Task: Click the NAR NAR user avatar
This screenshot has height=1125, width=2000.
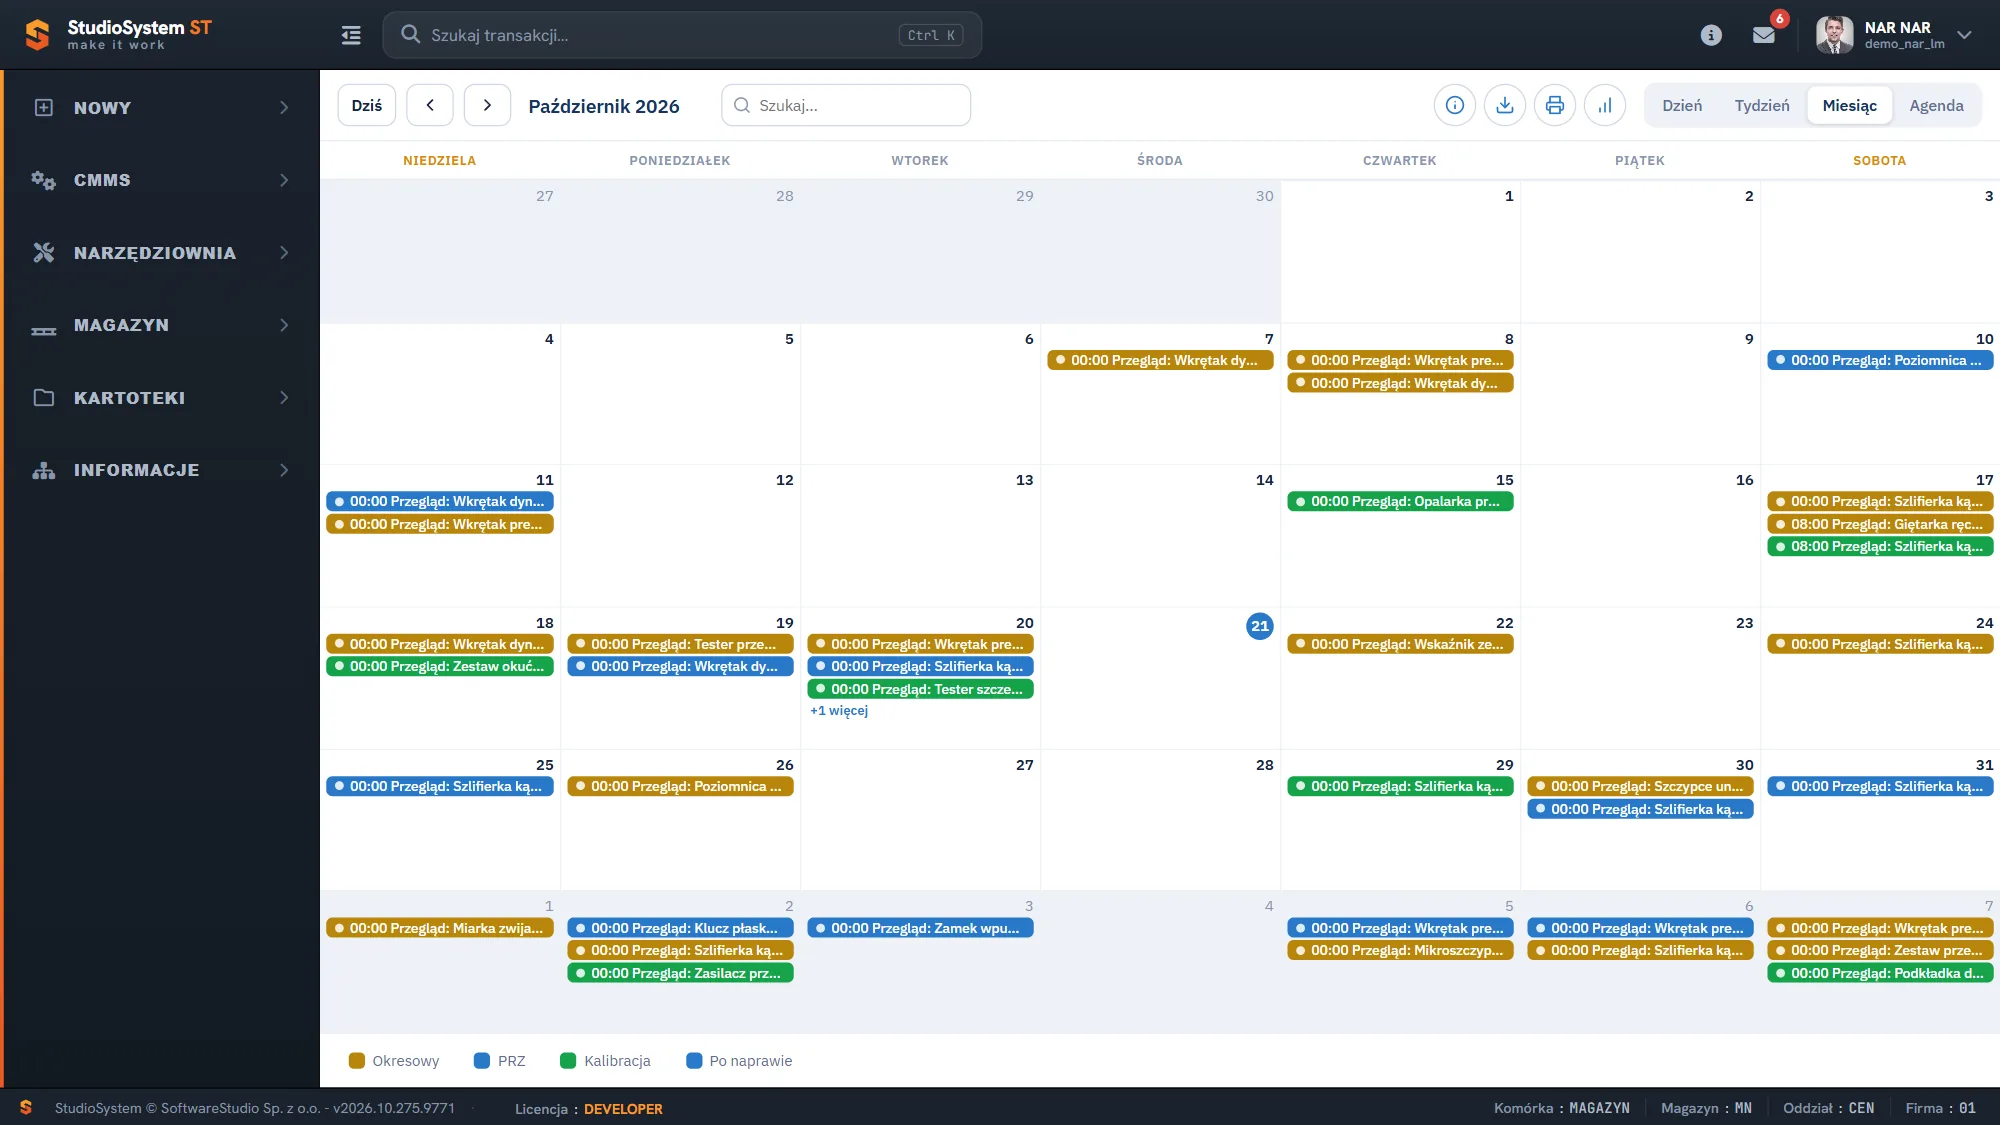Action: (1834, 35)
